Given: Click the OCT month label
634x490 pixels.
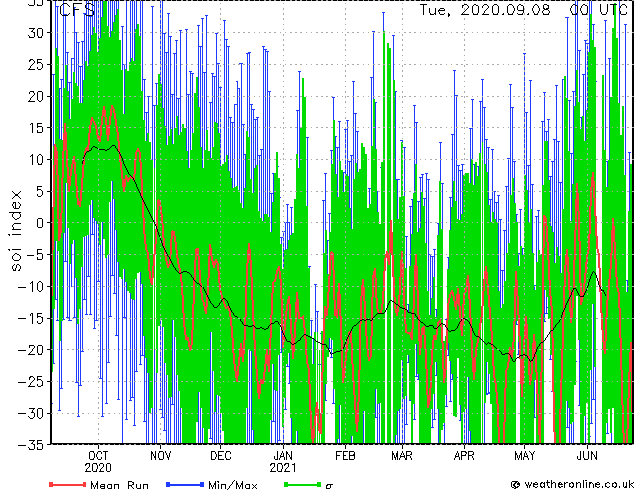Looking at the screenshot, I should 98,456.
